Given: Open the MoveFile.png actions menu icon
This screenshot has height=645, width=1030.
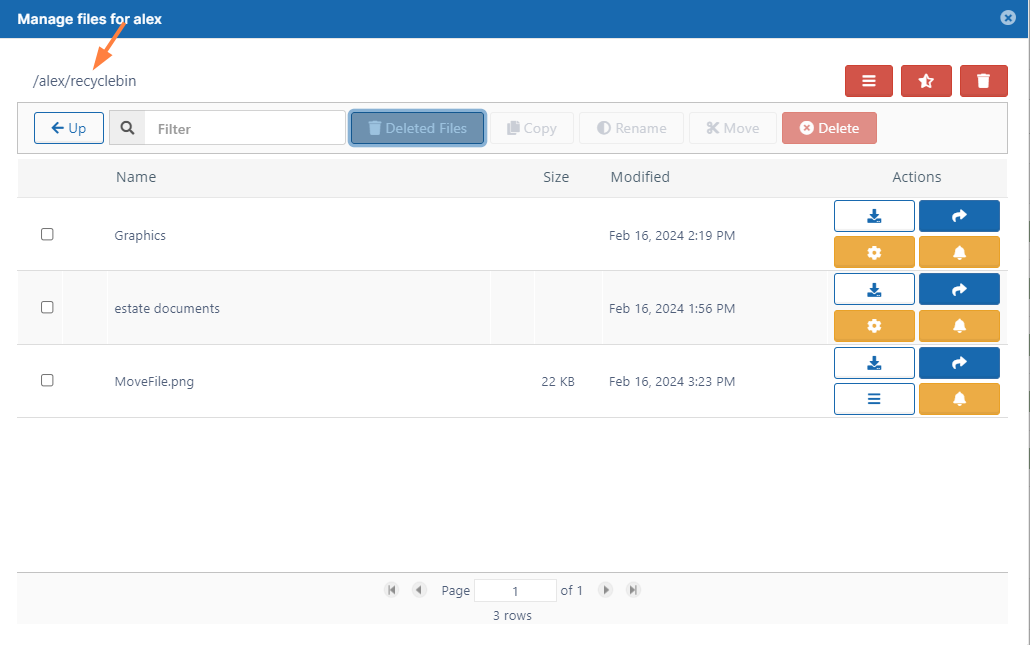Looking at the screenshot, I should (874, 399).
